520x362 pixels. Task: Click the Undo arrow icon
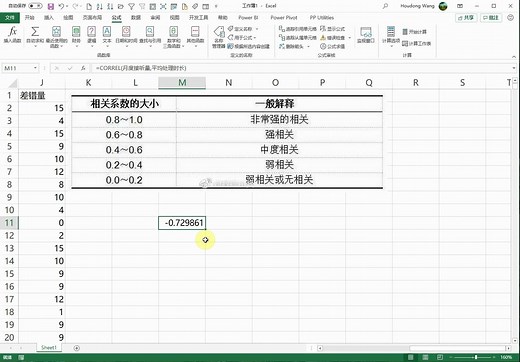[61, 6]
